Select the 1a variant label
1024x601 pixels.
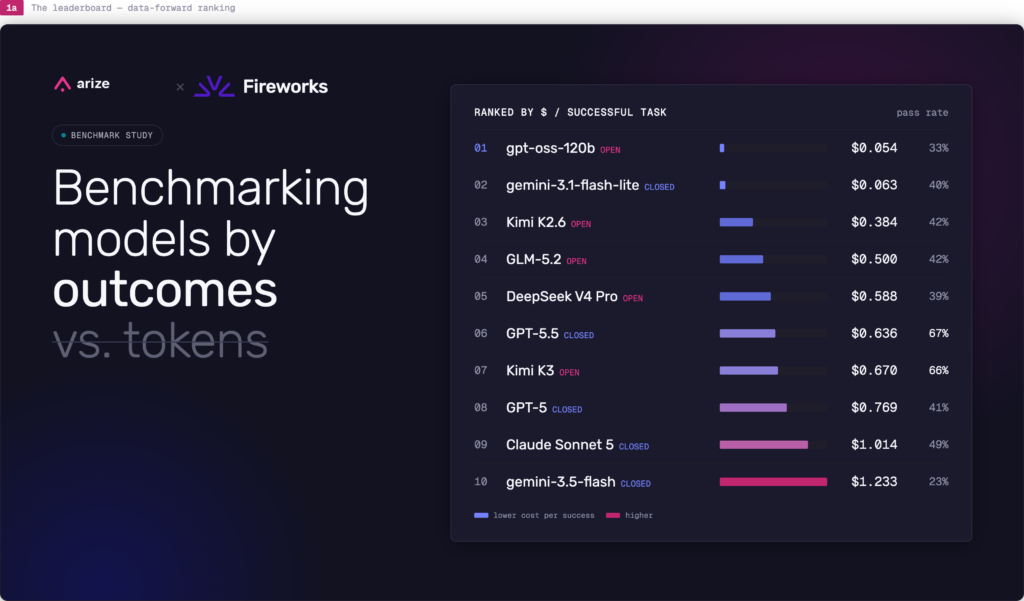click(12, 8)
